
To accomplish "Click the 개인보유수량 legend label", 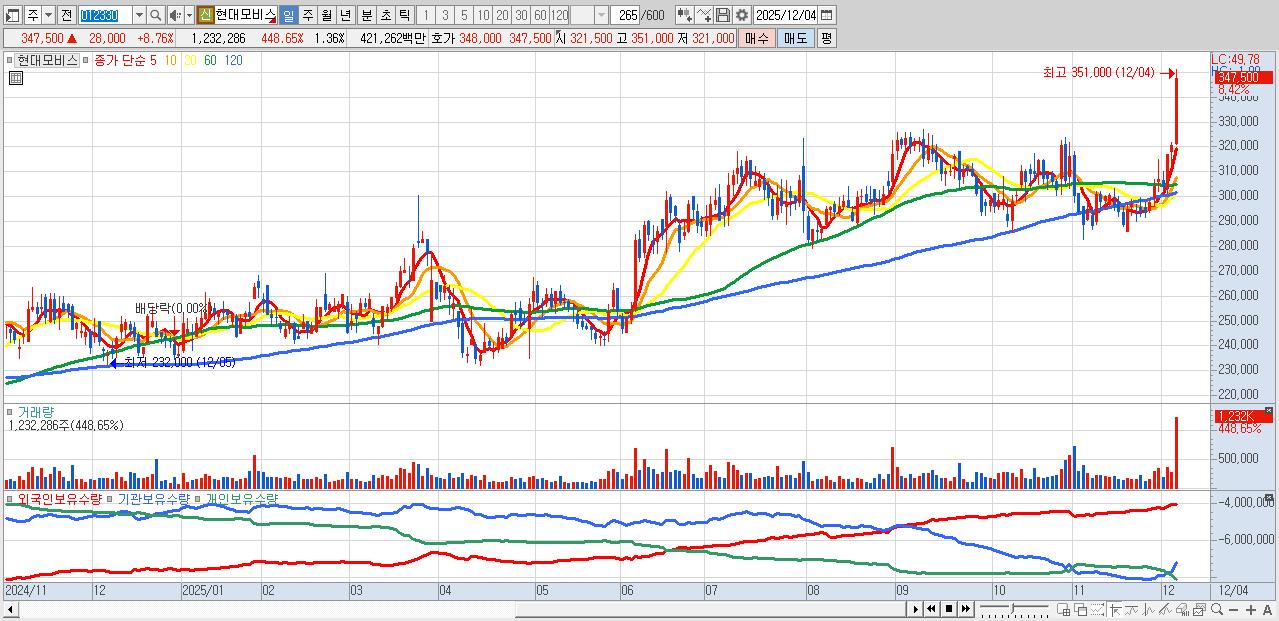I will coord(242,498).
